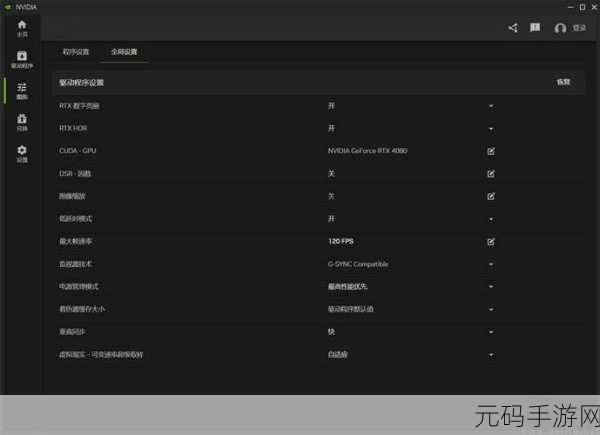Viewport: 600px width, 435px height.
Task: Click the DSR row "关" value
Action: click(331, 173)
